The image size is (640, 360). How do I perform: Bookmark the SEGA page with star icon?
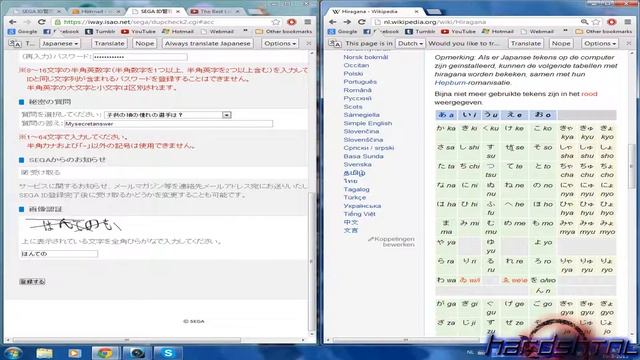pos(276,22)
